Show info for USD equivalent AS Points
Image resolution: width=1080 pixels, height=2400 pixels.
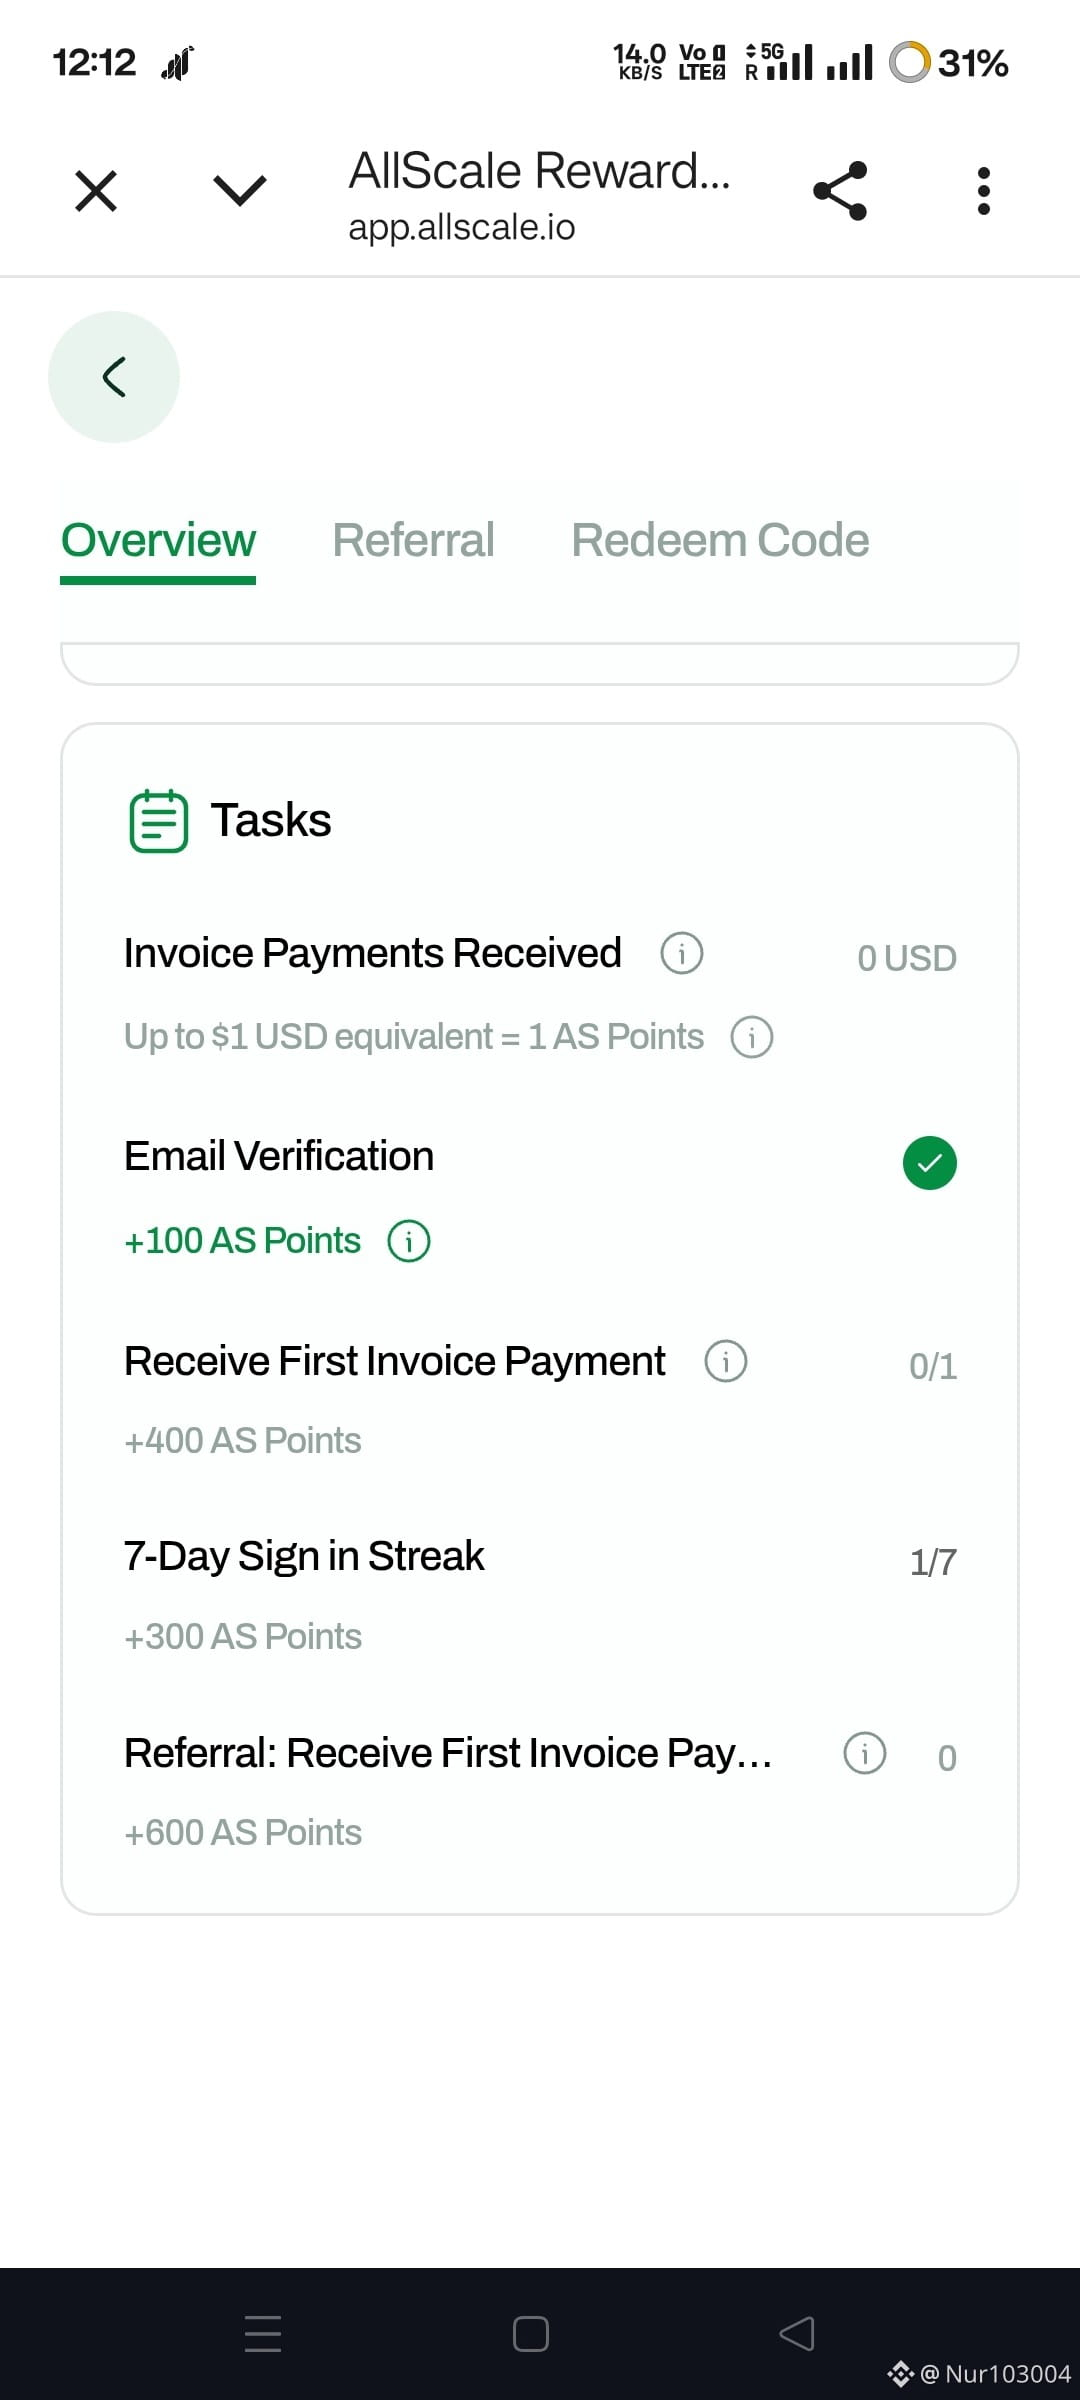point(752,1037)
